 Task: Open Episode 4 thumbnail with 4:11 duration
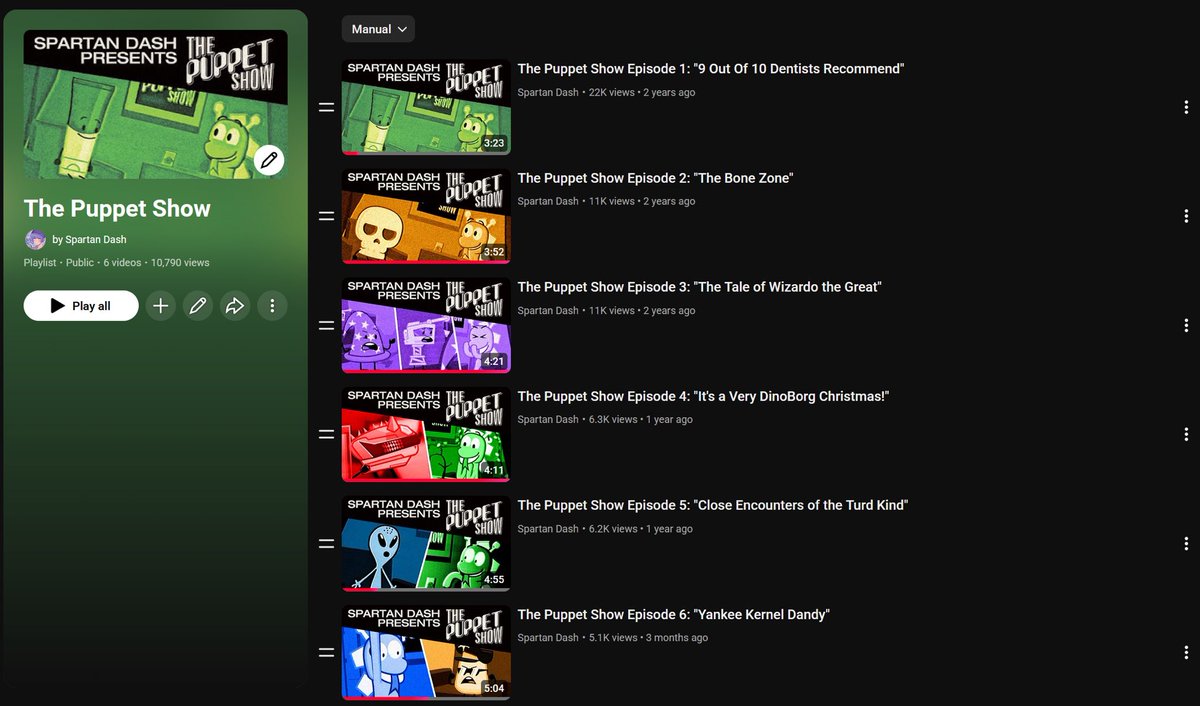click(426, 434)
